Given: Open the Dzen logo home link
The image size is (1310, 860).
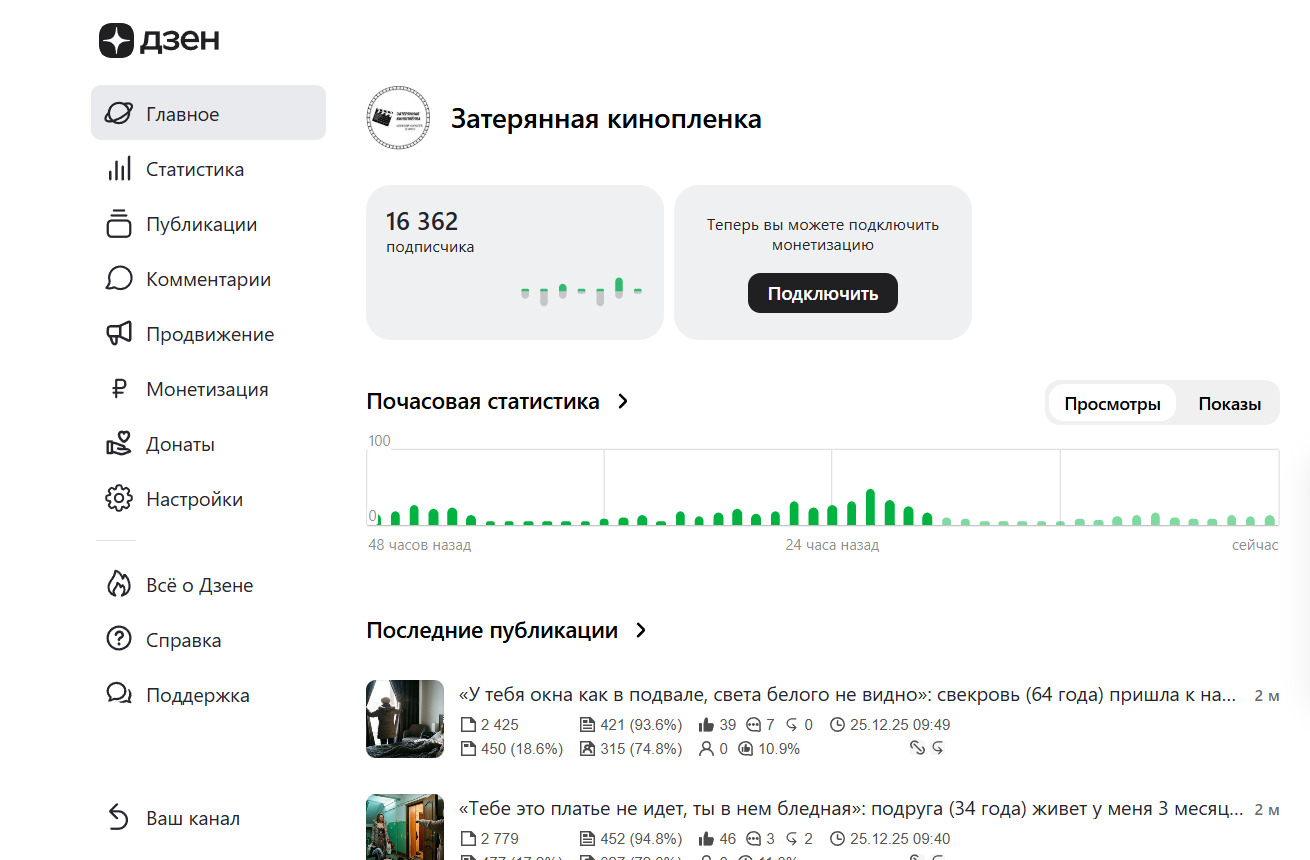Looking at the screenshot, I should [x=159, y=40].
